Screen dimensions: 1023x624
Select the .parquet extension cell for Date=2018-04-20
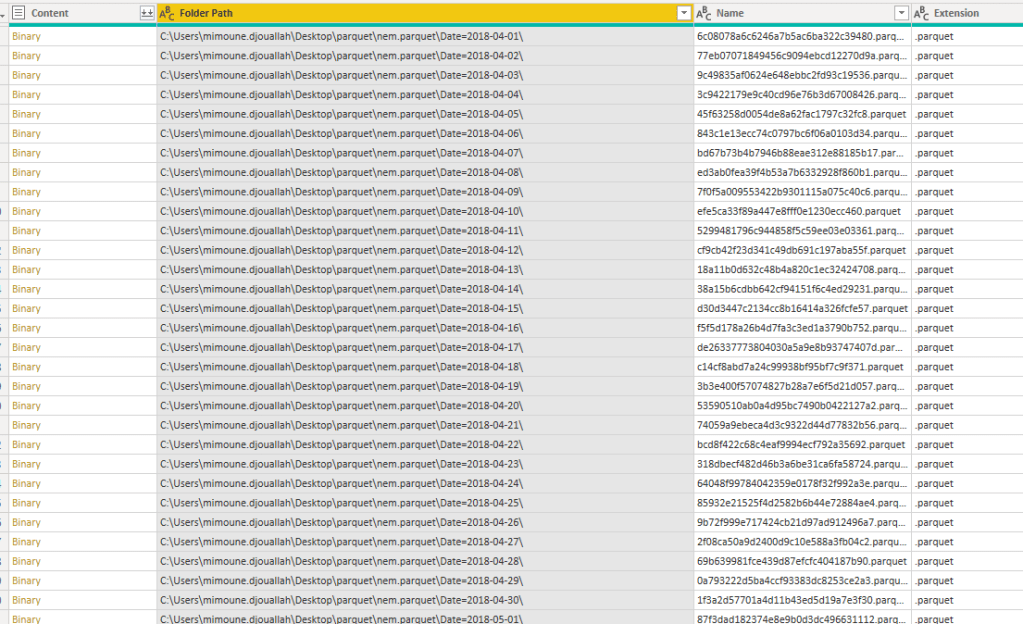point(934,406)
